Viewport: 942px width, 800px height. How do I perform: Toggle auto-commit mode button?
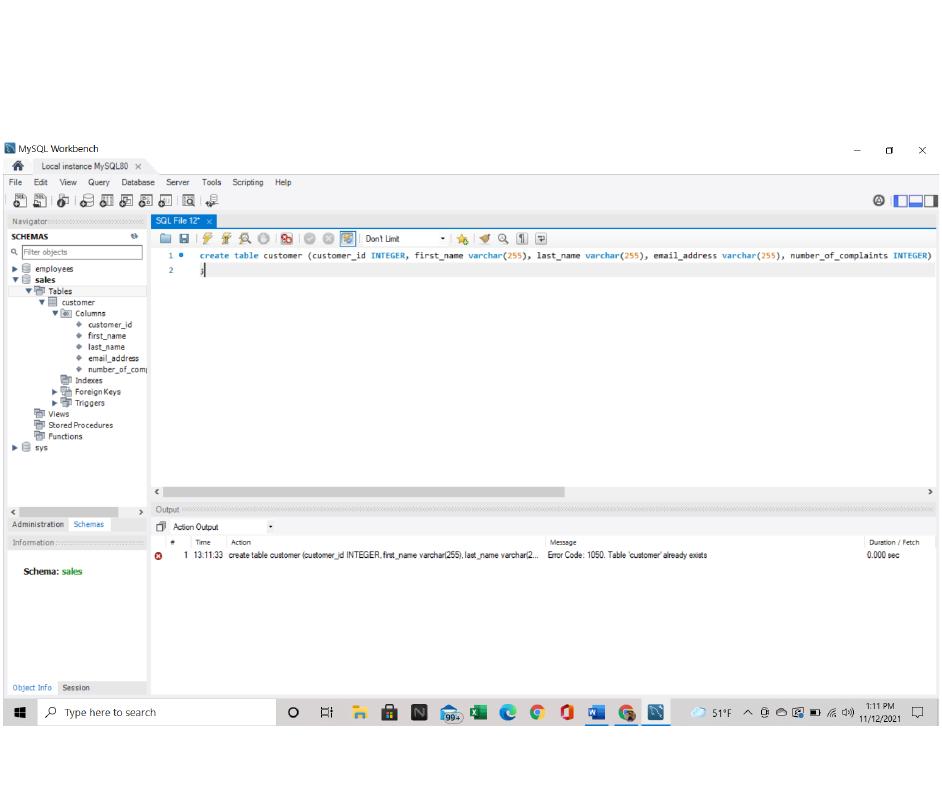pyautogui.click(x=348, y=239)
